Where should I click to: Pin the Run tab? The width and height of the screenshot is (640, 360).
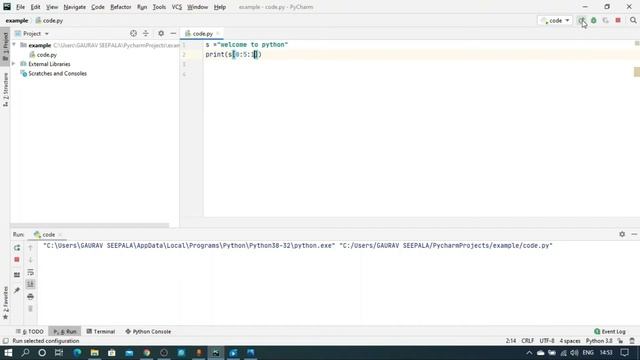[x=17, y=290]
